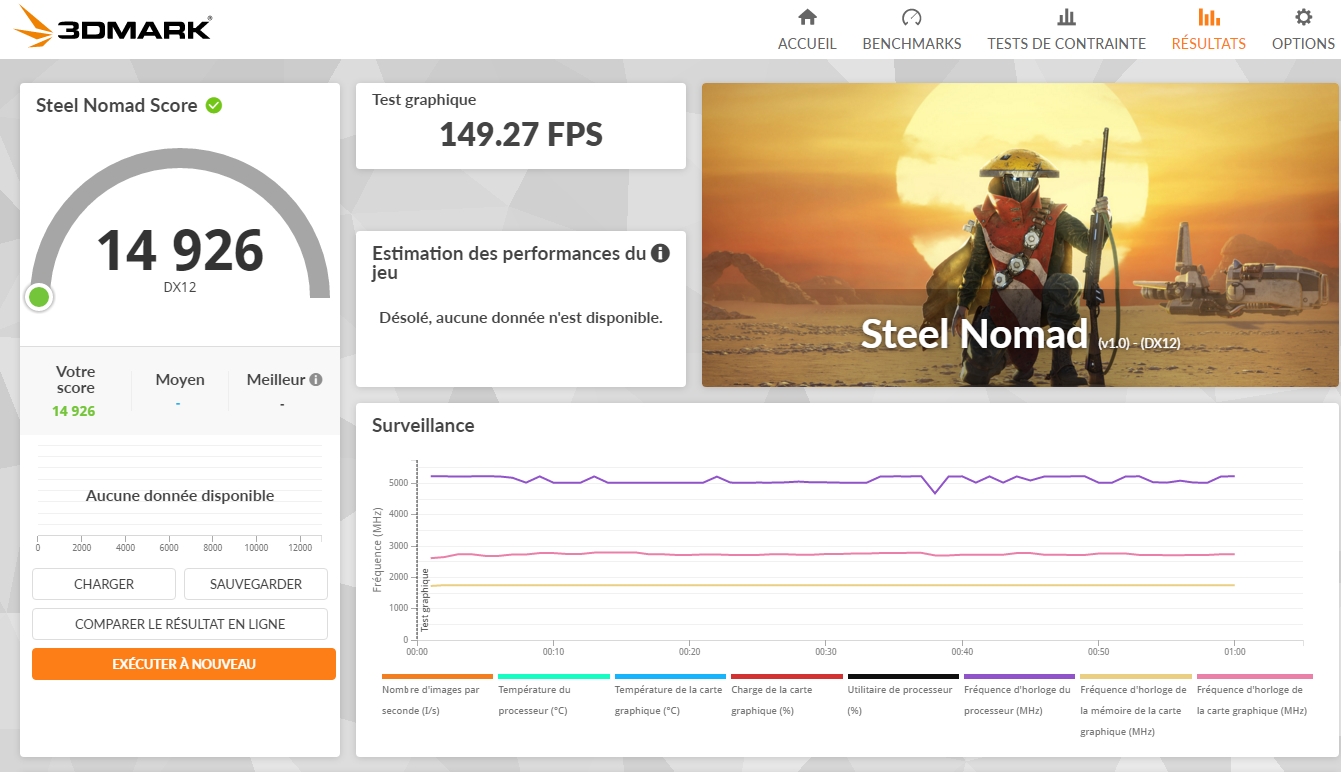Click the green 14 926 score value
The image size is (1341, 772).
click(x=76, y=411)
